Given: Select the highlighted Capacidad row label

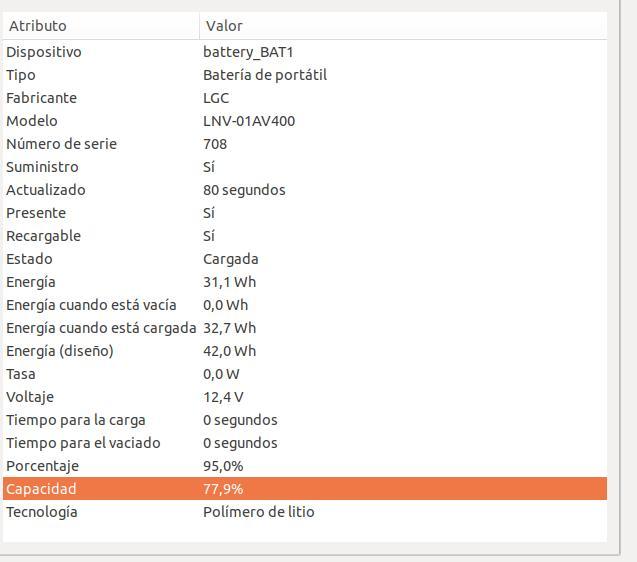Looking at the screenshot, I should coord(41,489).
